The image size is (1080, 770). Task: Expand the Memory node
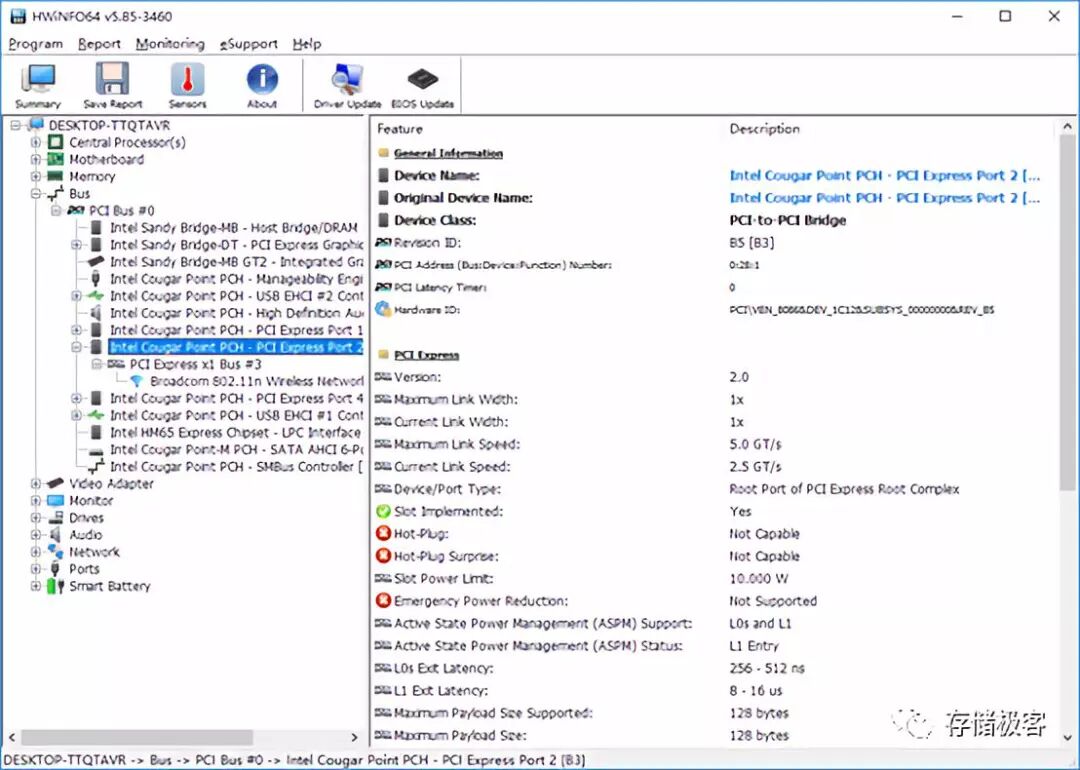(35, 176)
